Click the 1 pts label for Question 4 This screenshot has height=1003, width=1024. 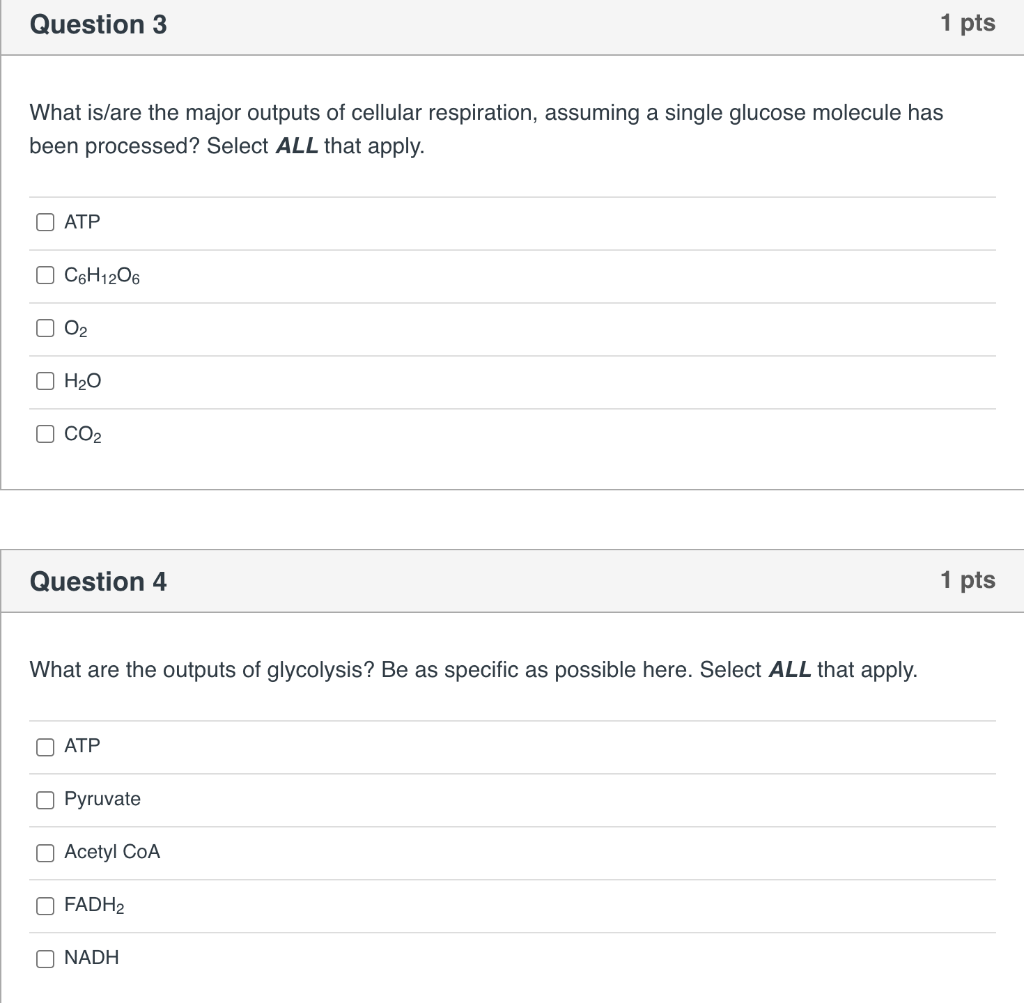click(x=967, y=580)
